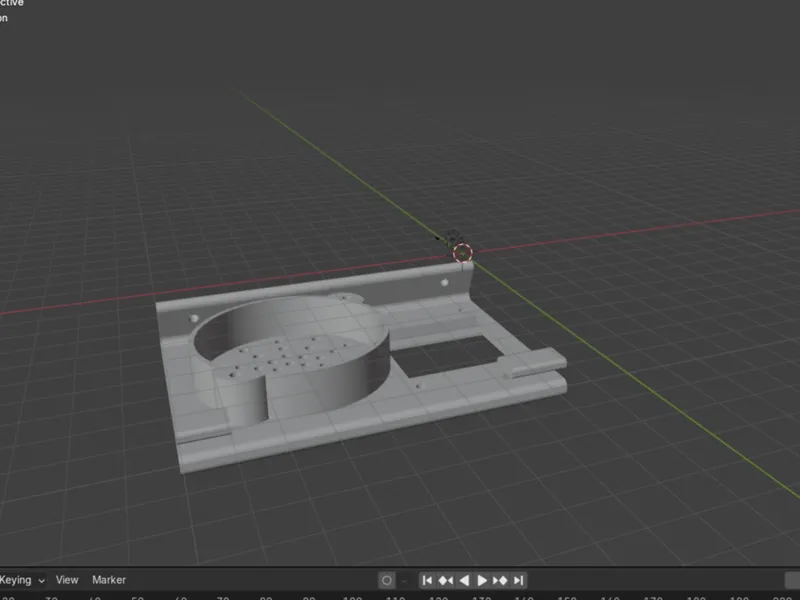Open the timeline Marker menu
Viewport: 800px width, 600px height.
(109, 580)
